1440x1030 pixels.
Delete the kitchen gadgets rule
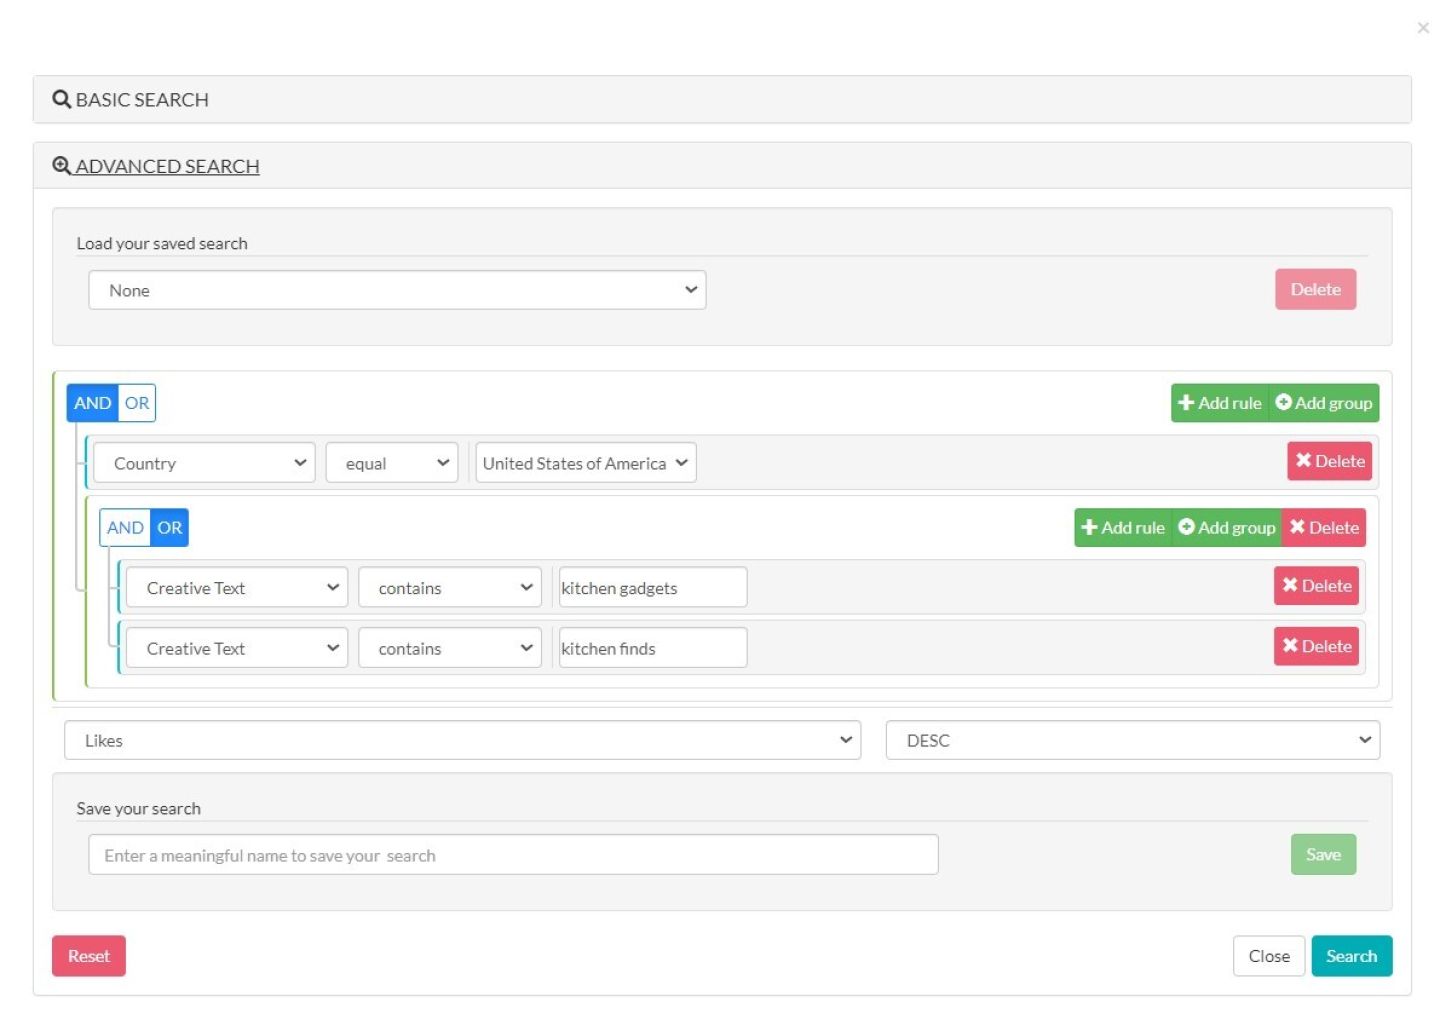click(1316, 586)
